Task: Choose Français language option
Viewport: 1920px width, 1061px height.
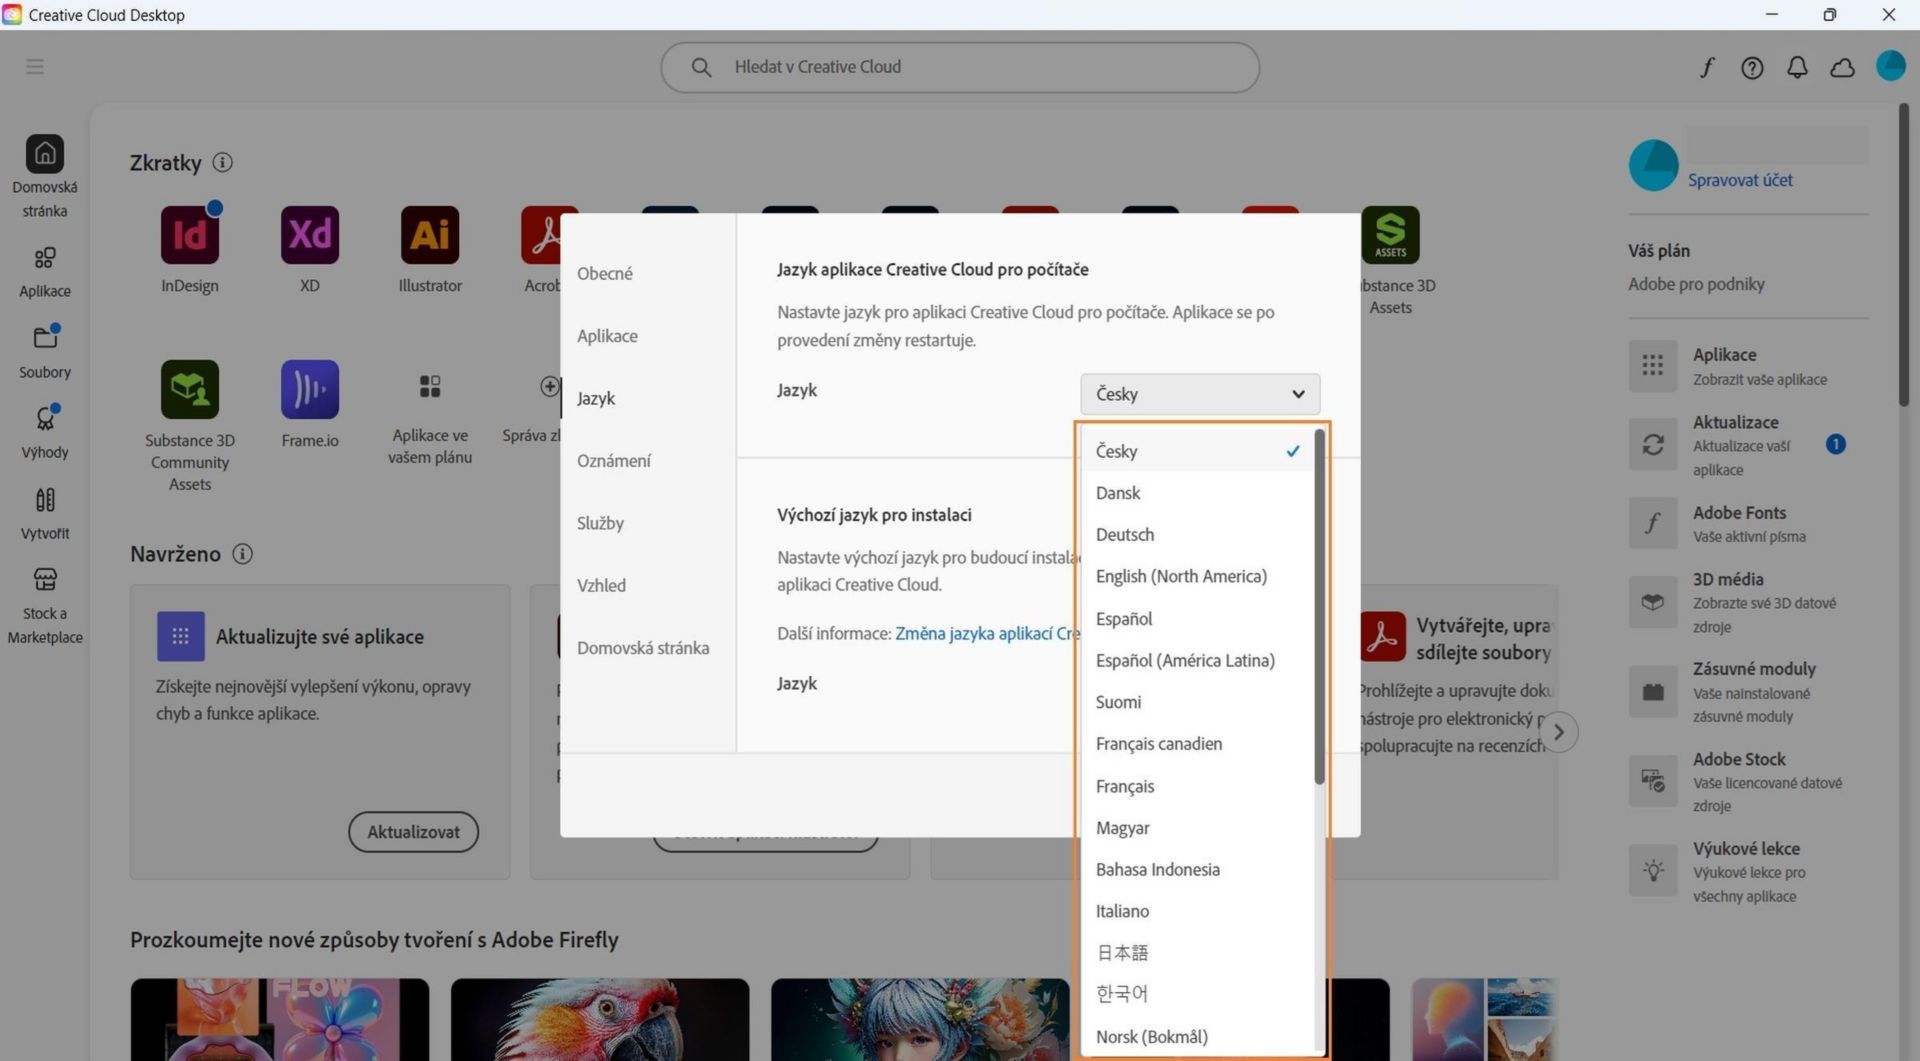Action: pos(1197,786)
